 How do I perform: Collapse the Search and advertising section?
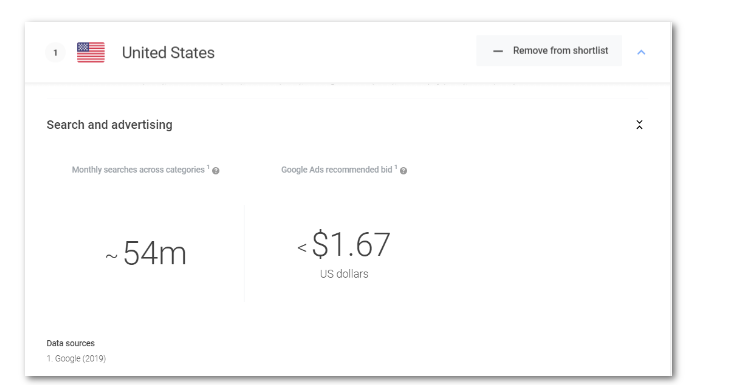point(639,125)
